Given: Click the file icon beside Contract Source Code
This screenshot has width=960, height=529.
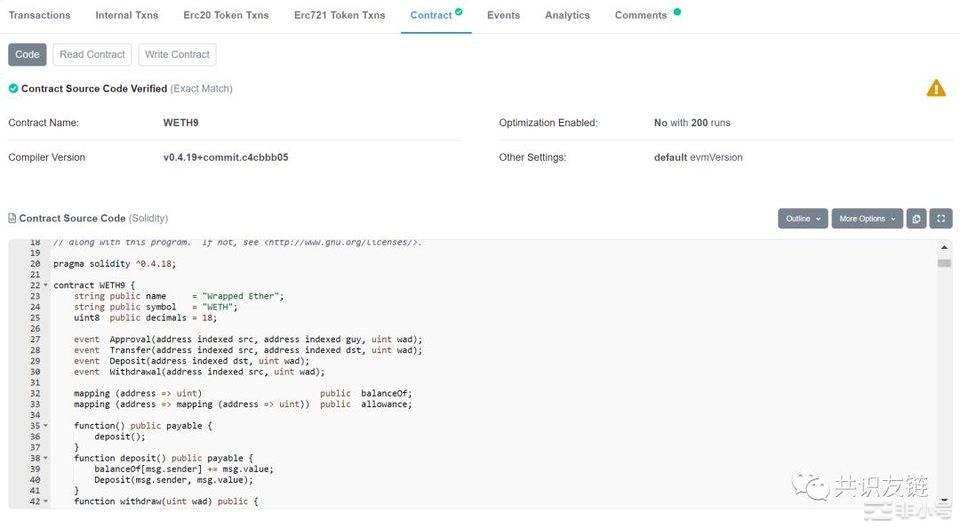Looking at the screenshot, I should coord(12,218).
